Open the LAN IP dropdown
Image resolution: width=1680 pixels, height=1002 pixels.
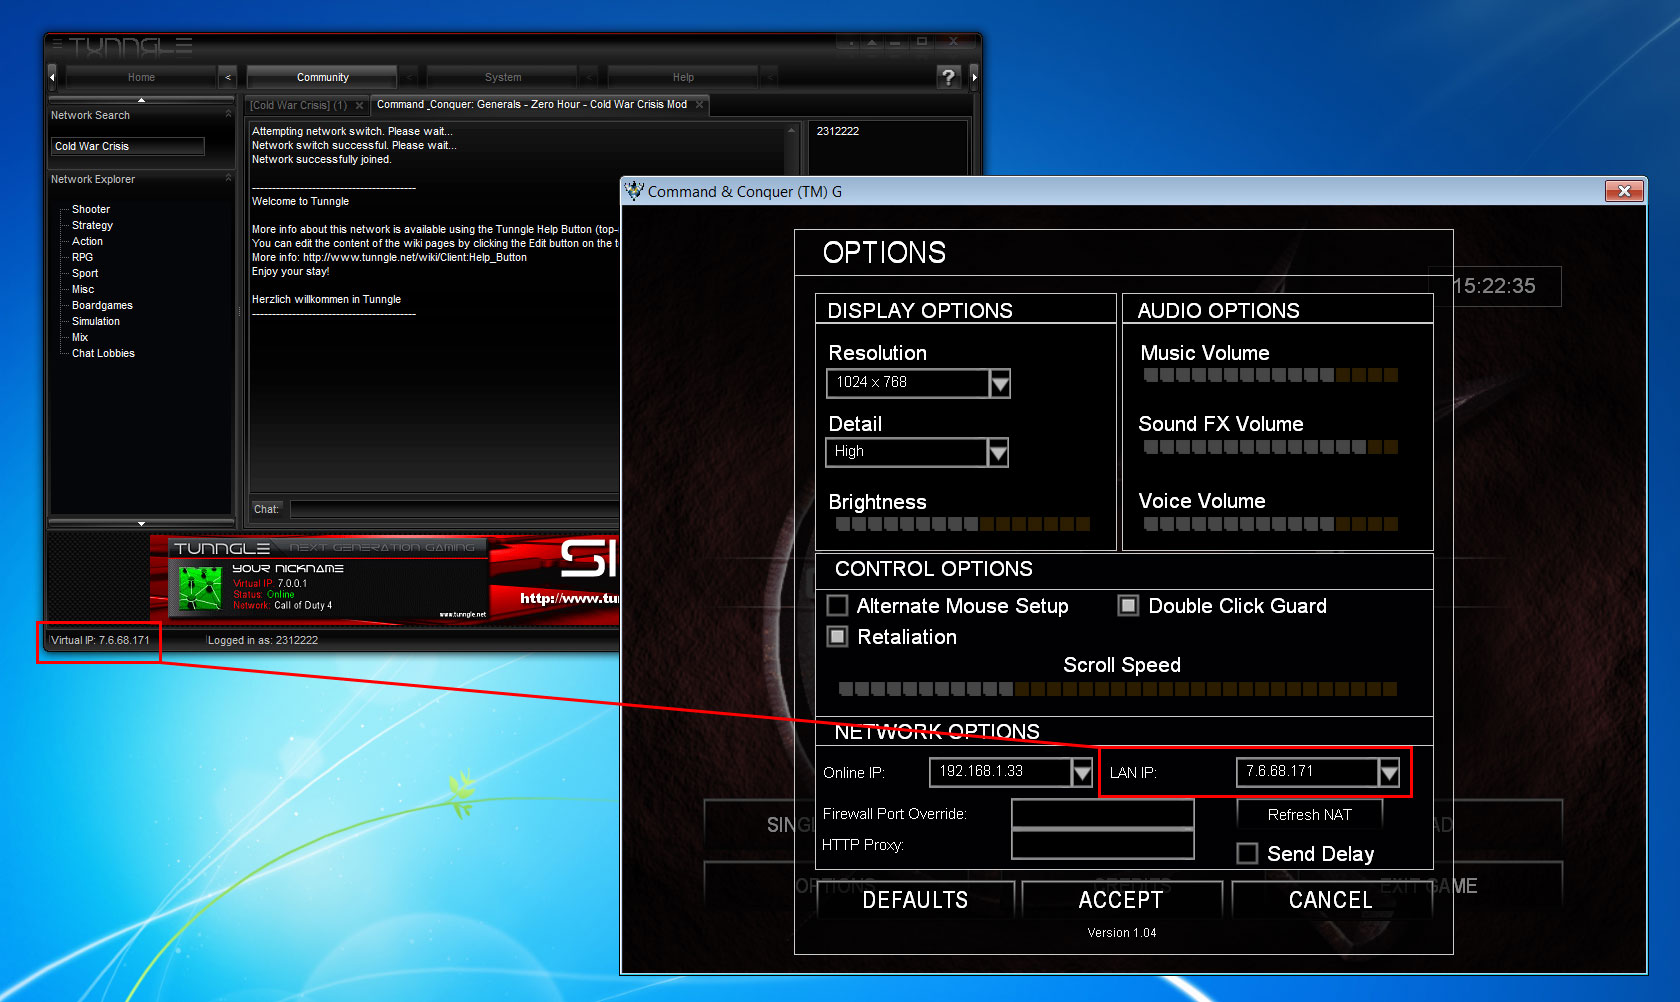1389,772
